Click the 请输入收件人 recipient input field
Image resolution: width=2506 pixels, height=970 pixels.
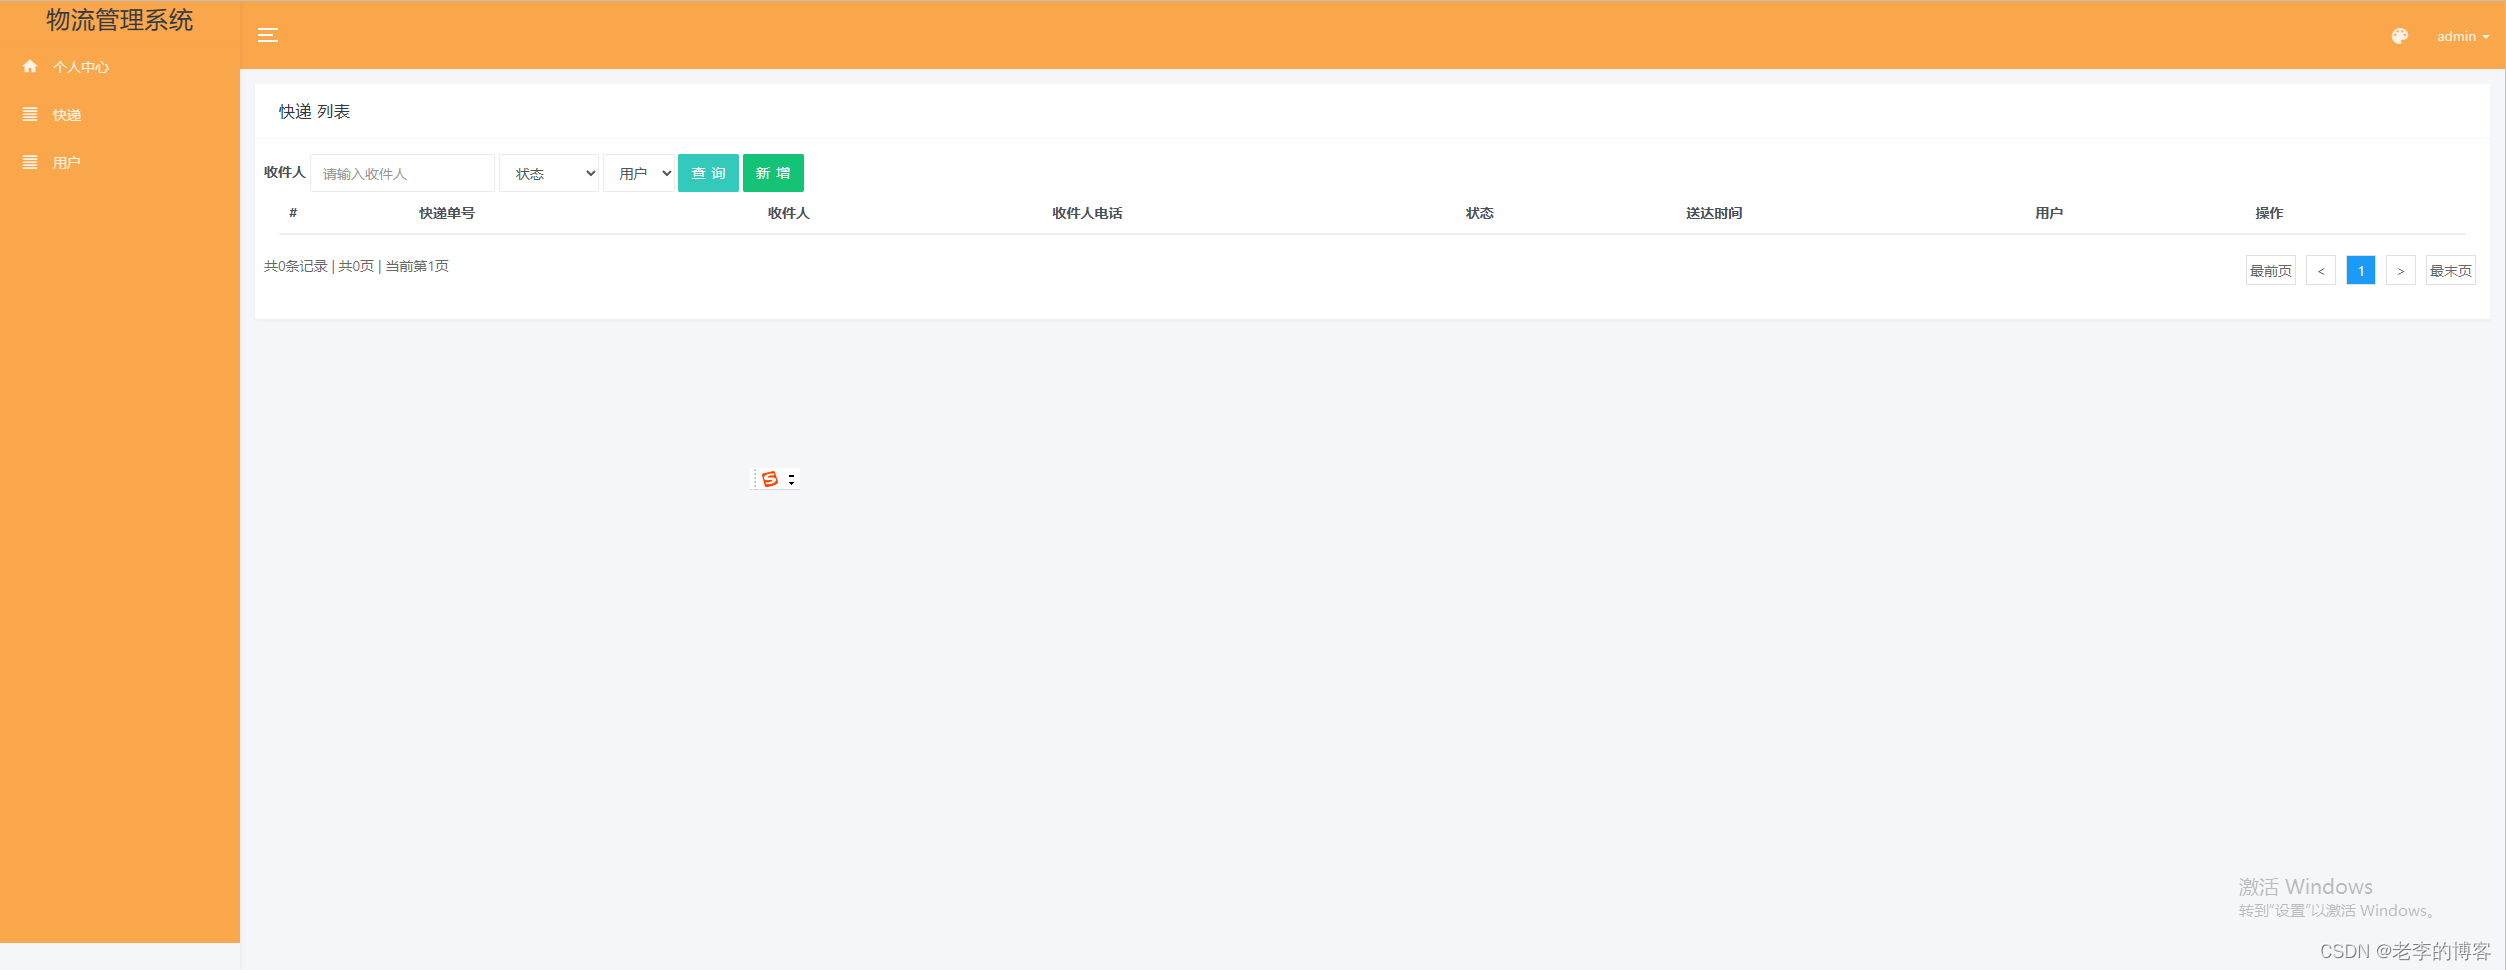403,172
